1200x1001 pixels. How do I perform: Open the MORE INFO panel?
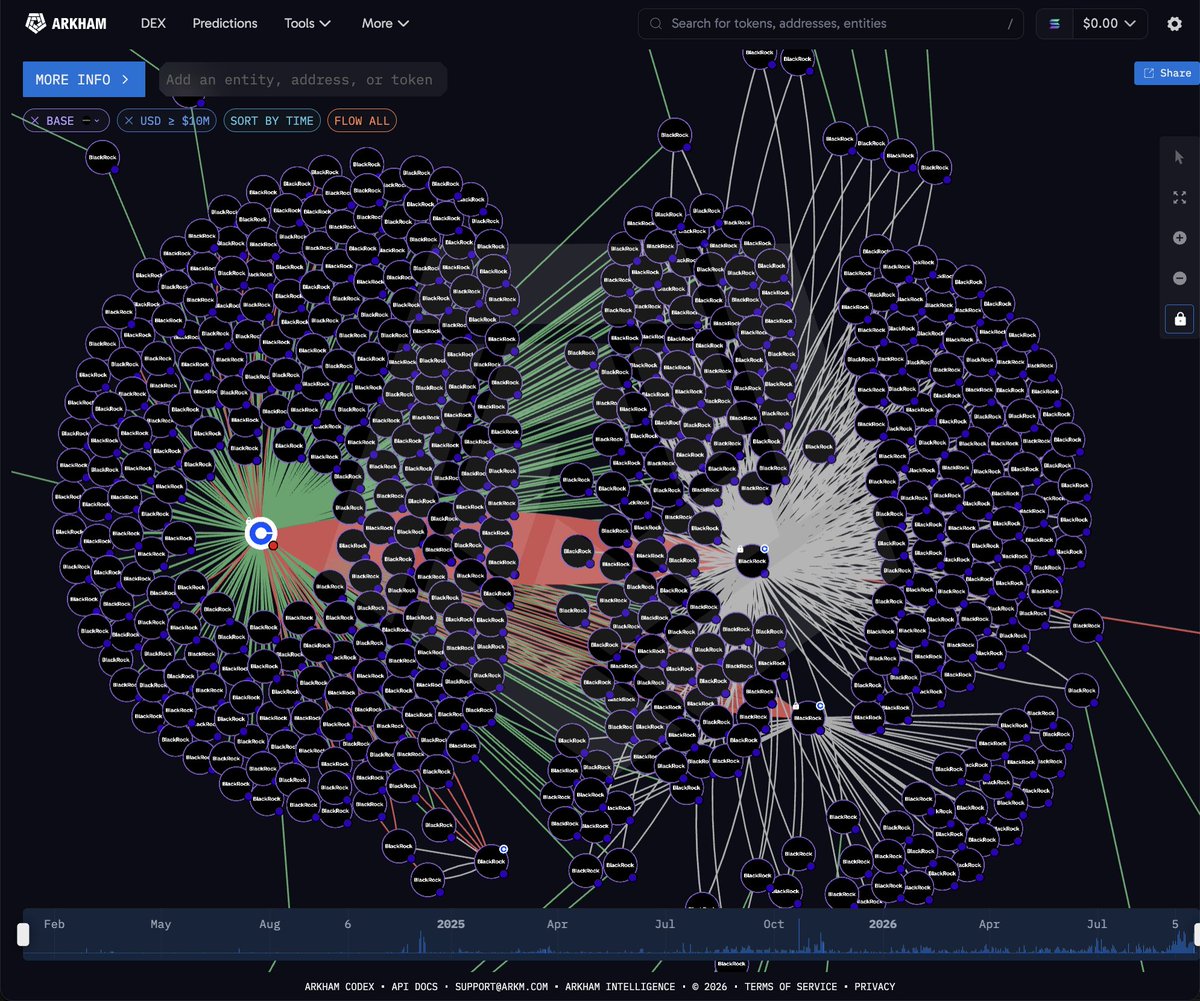click(84, 79)
